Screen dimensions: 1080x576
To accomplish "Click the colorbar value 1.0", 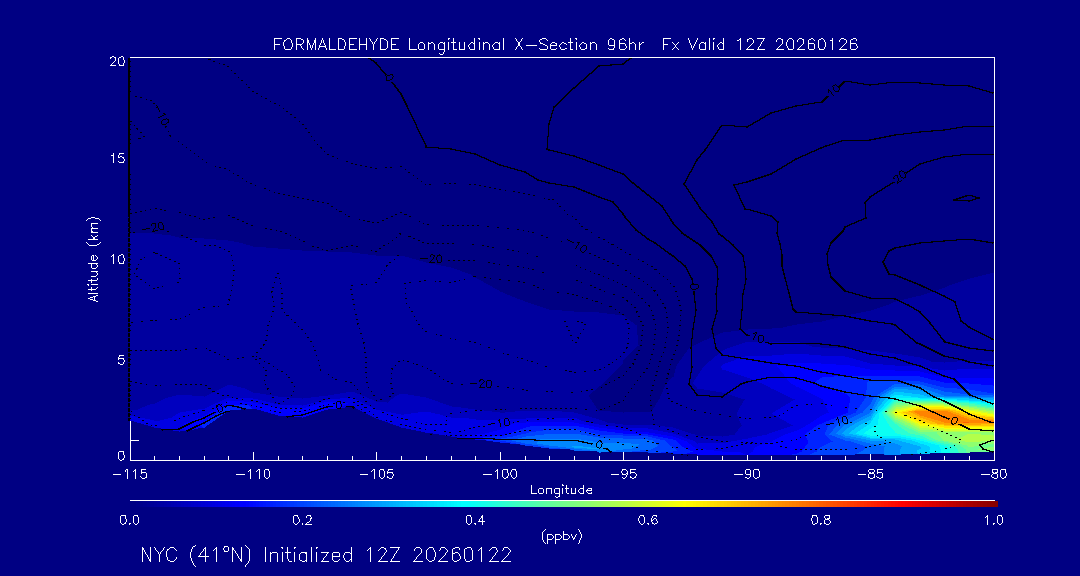I will click(x=993, y=521).
